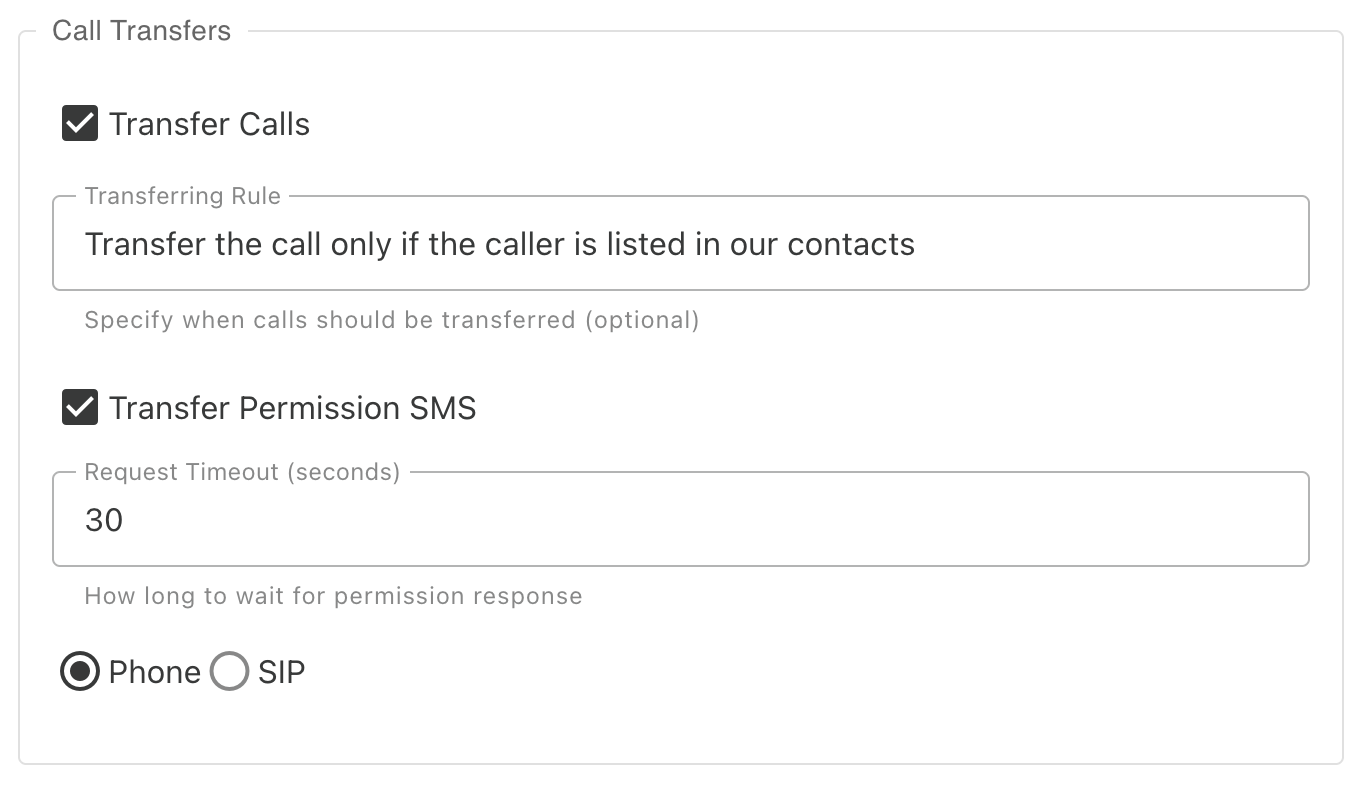Click the permission response helper text

[332, 595]
